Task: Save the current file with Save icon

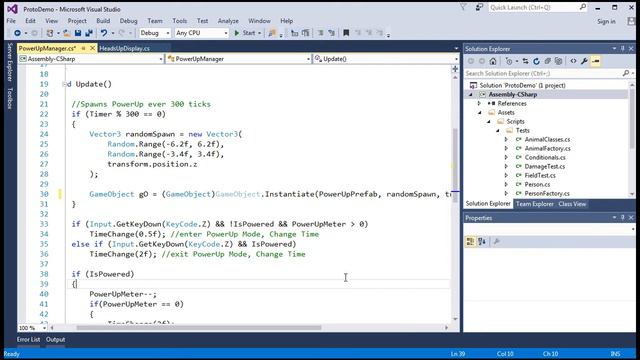Action: [x=78, y=33]
